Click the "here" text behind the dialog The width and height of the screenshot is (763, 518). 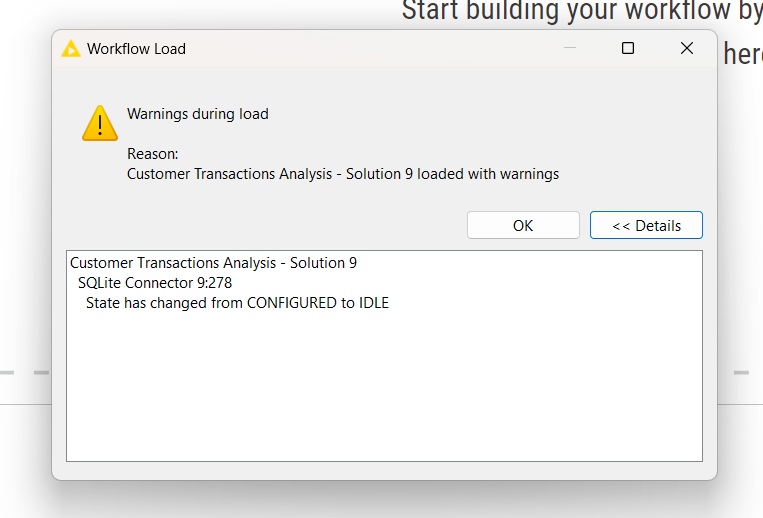[x=742, y=54]
